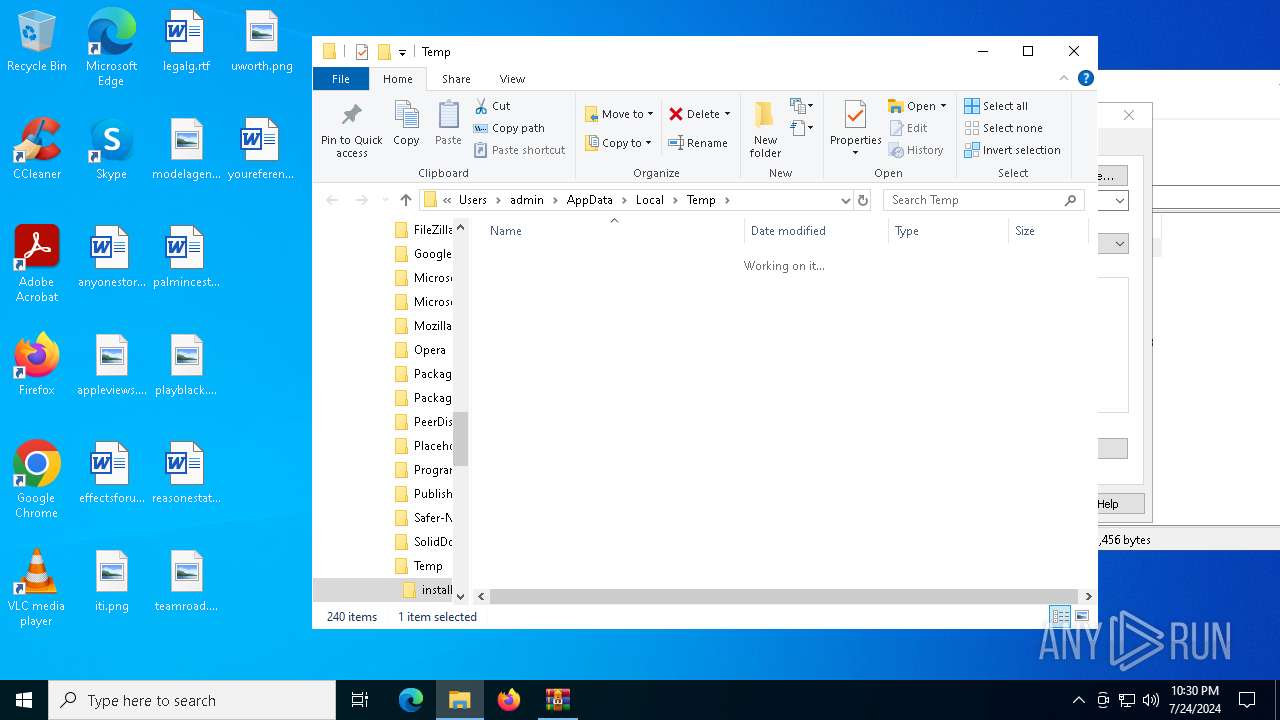Switch to the View ribbon tab
Screen dimensions: 1280x720
pyautogui.click(x=512, y=79)
